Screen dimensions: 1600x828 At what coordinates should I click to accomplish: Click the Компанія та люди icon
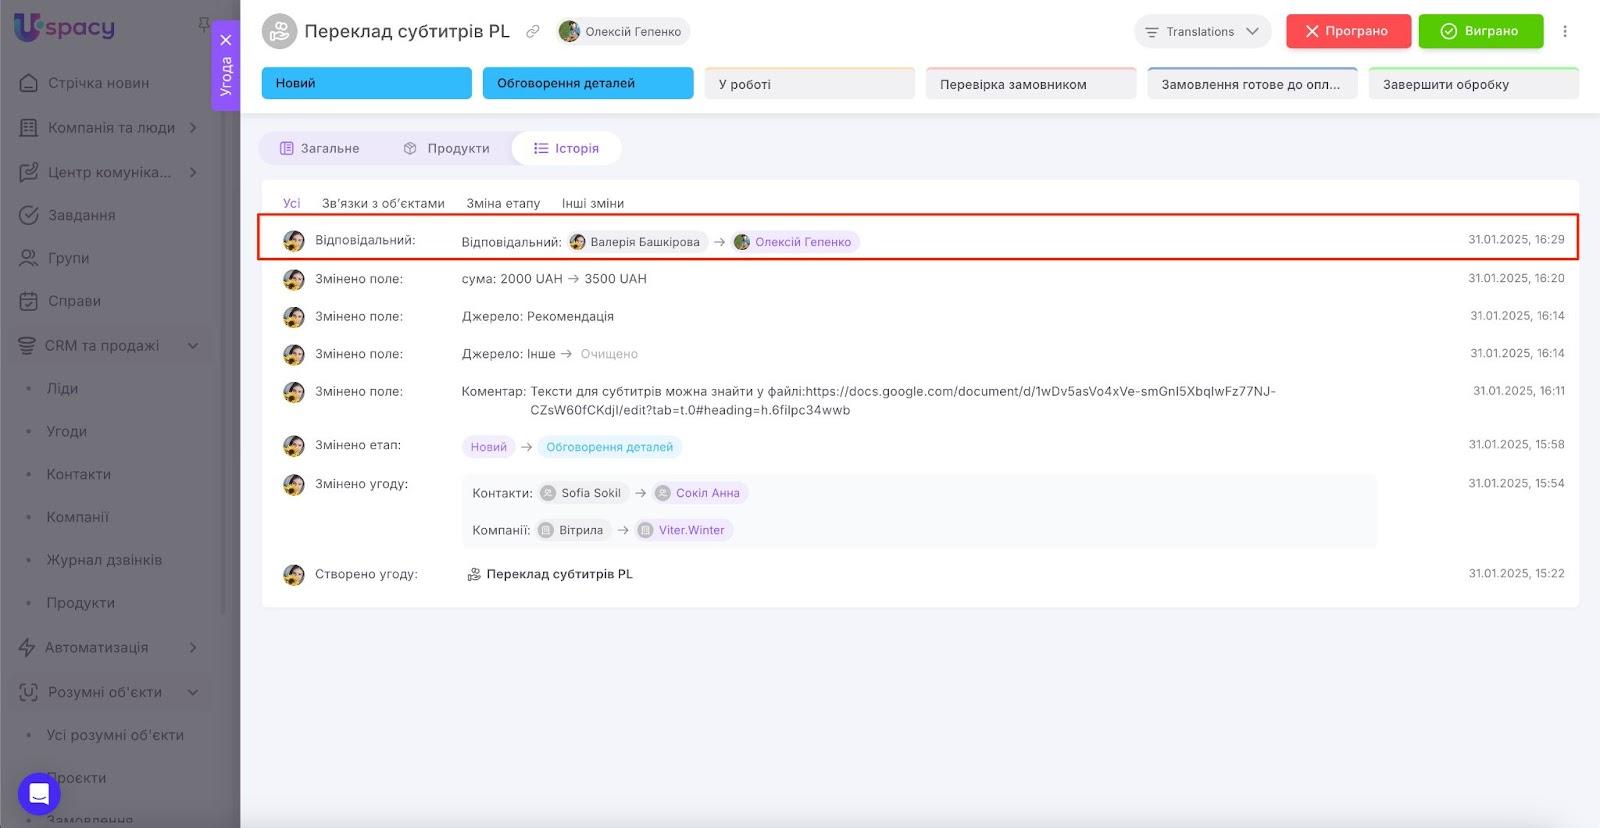coord(29,128)
